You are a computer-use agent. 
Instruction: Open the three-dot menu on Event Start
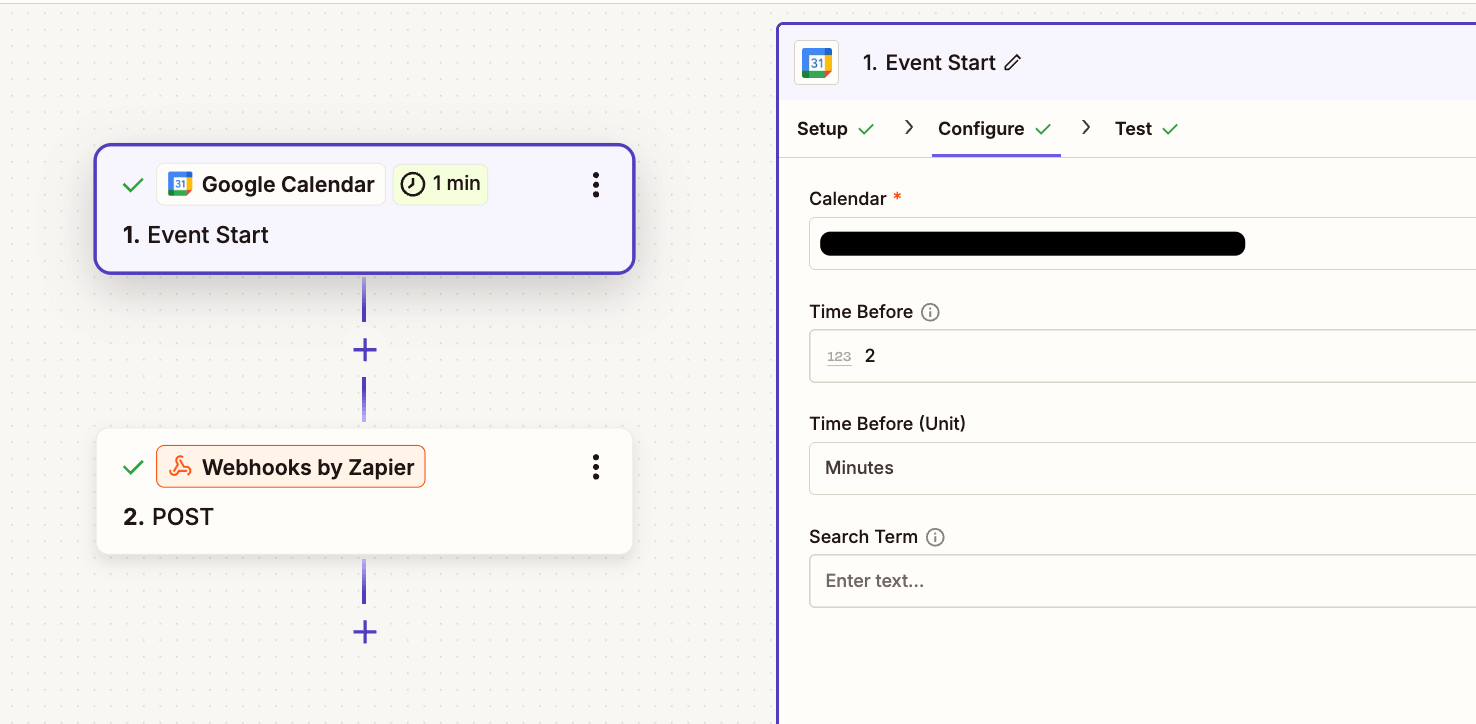pos(596,184)
